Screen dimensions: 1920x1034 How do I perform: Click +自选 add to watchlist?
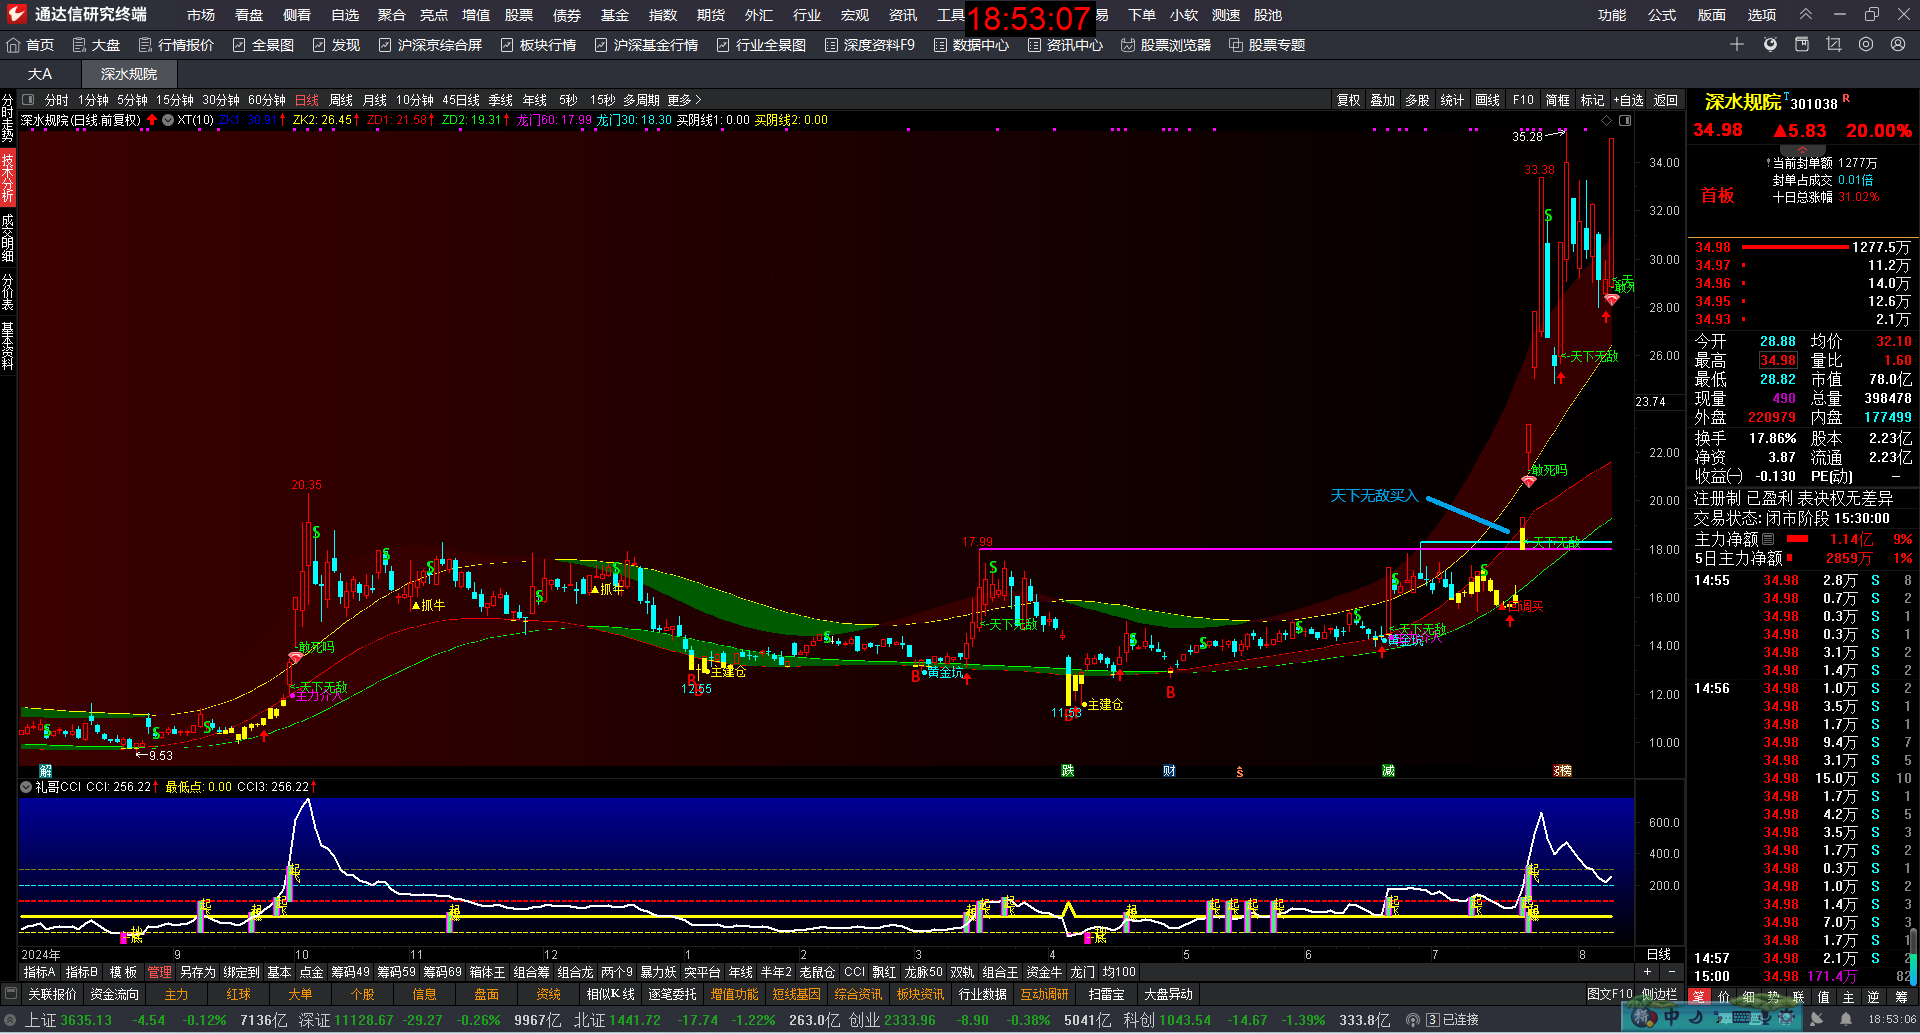pos(1628,100)
